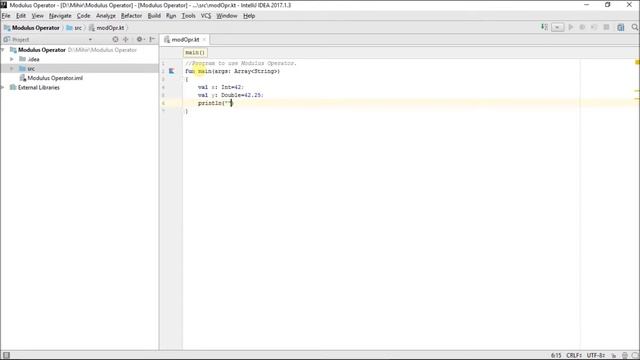Click Kotlin run gutter icon beside main
Screen dimensions: 640x360
[171, 71]
